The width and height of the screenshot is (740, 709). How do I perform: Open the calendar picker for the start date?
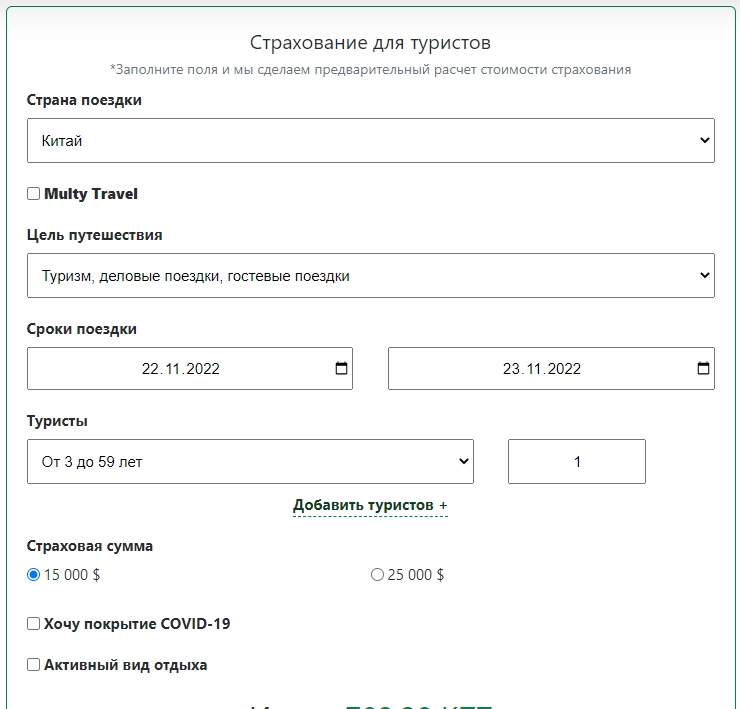tap(341, 368)
